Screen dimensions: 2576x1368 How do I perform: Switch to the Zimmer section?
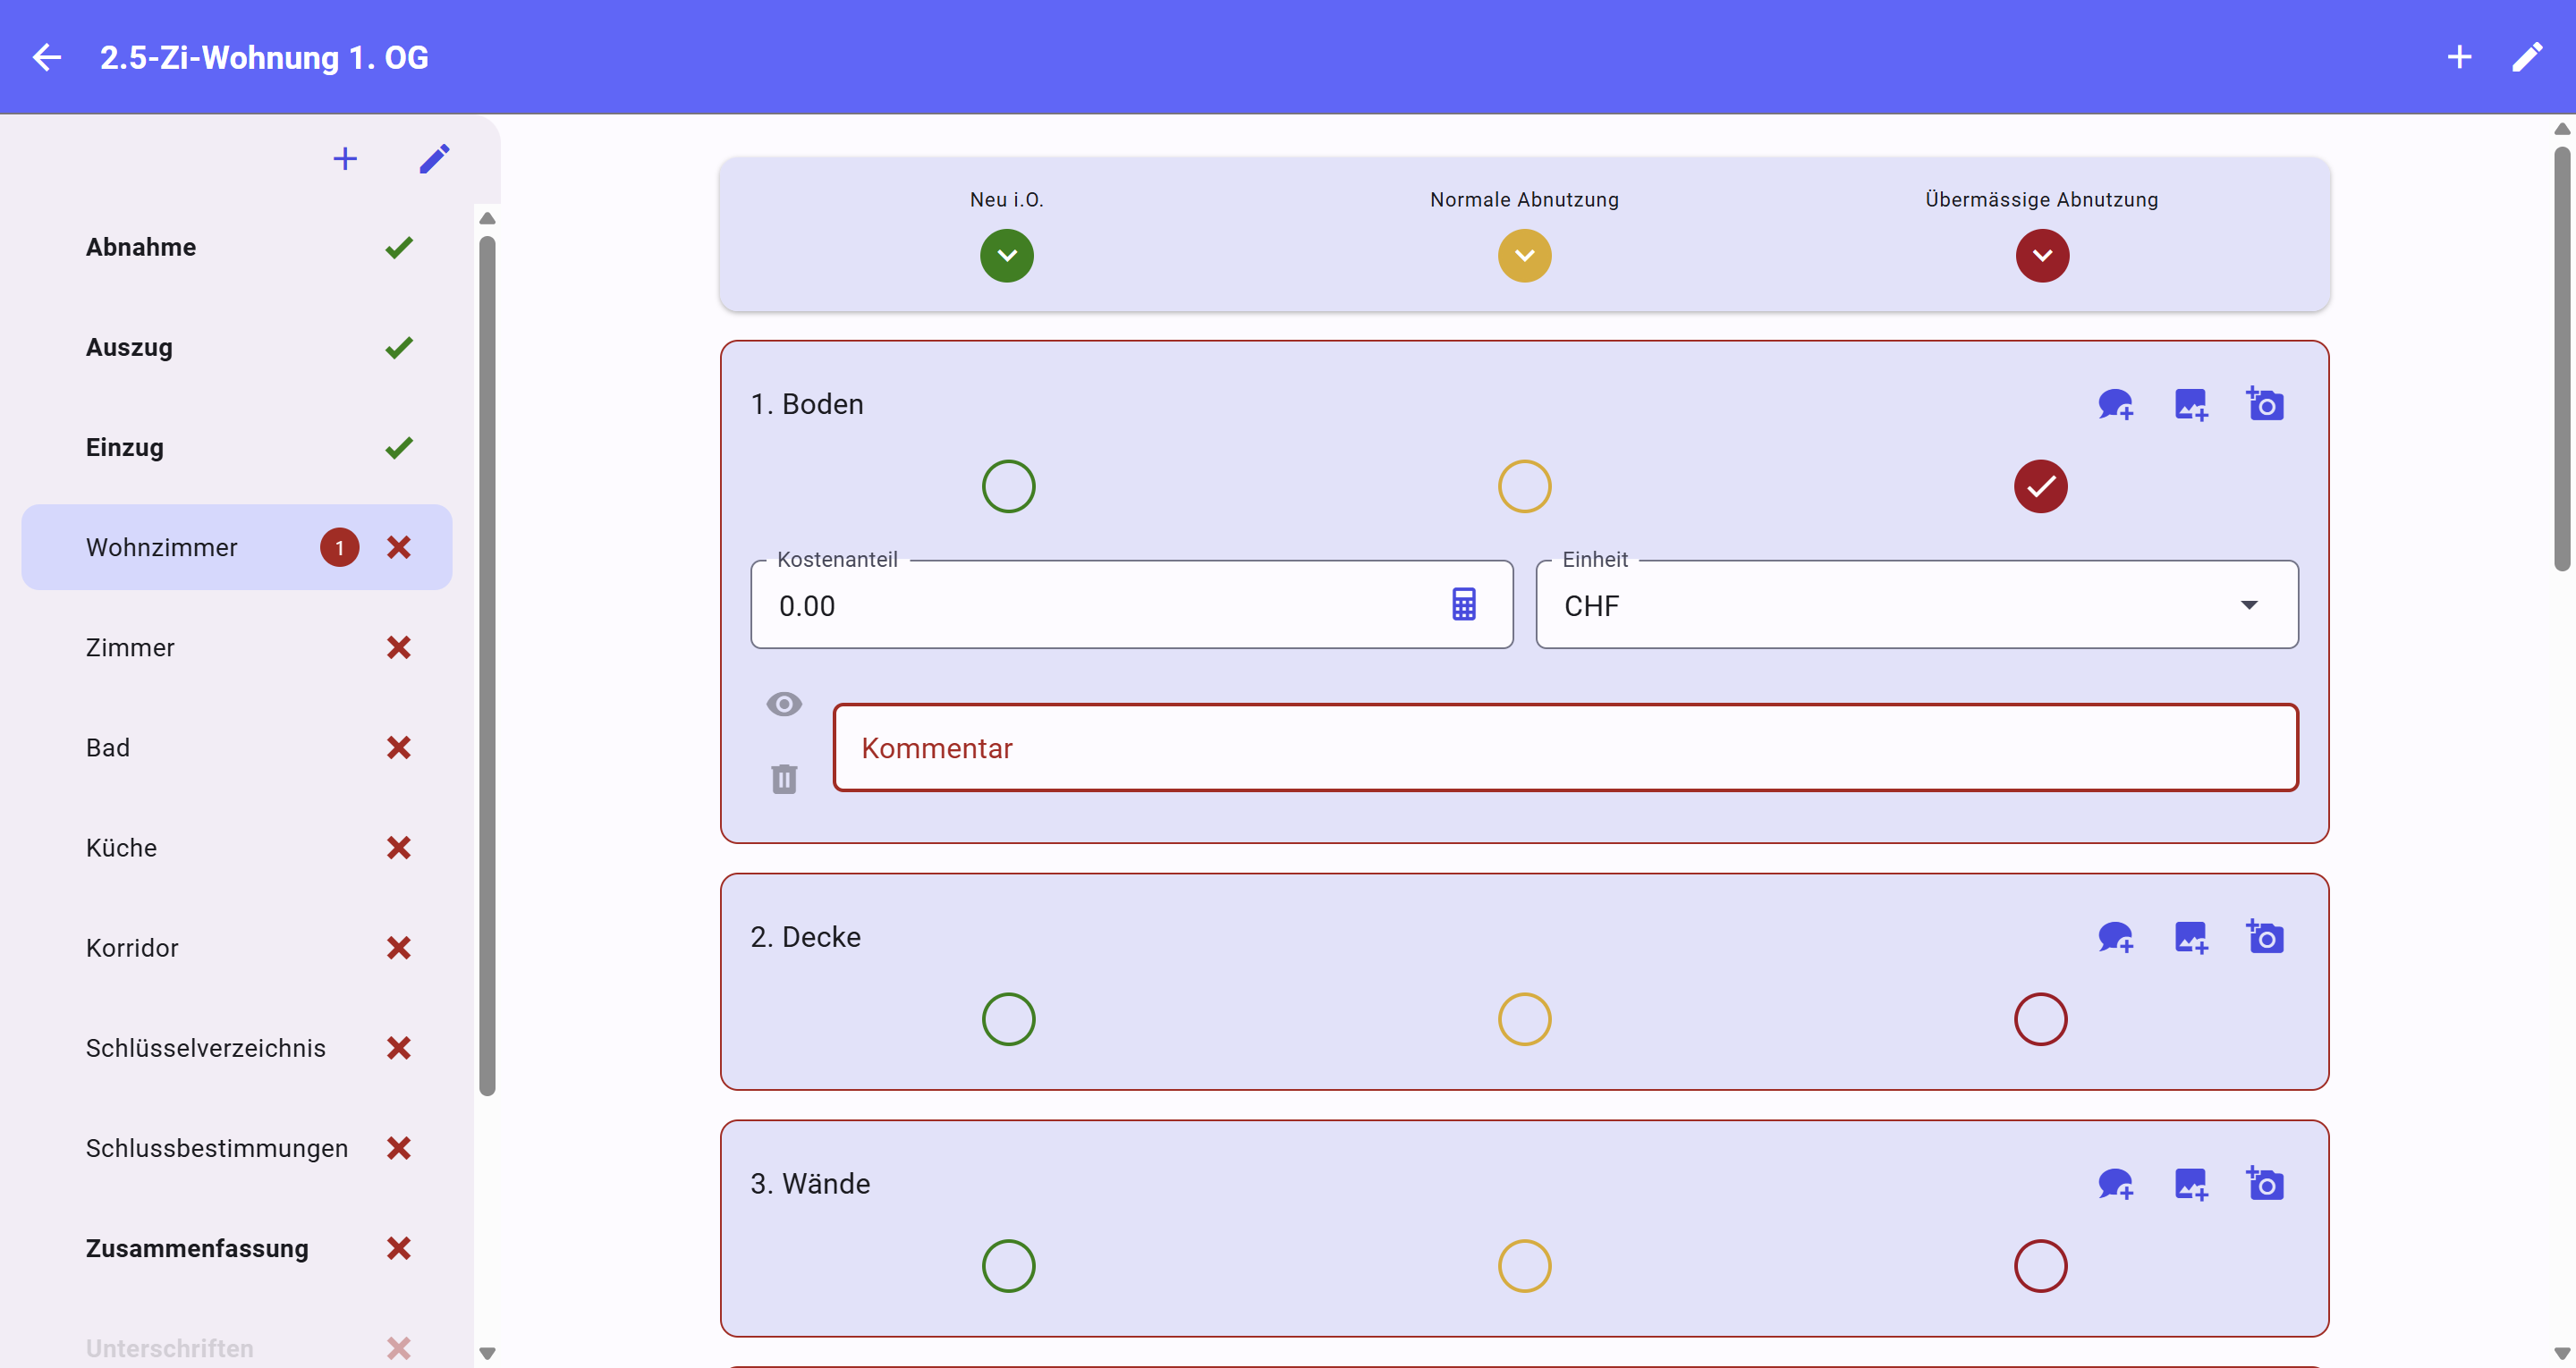click(x=237, y=647)
